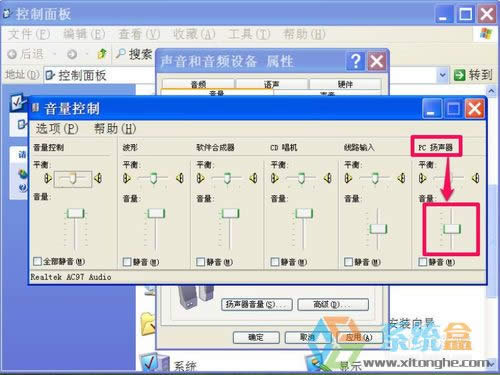Close the sound properties dialog
The width and height of the screenshot is (500, 375).
pyautogui.click(x=377, y=61)
